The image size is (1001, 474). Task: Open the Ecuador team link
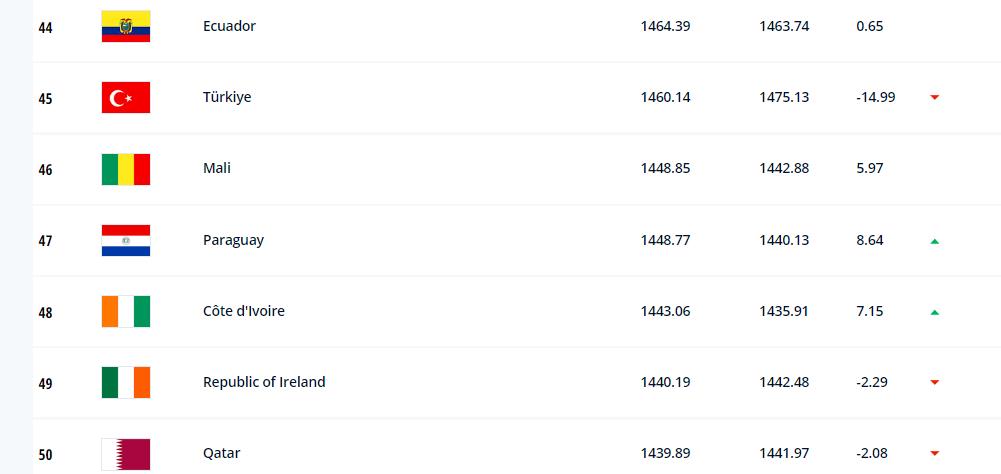tap(229, 26)
